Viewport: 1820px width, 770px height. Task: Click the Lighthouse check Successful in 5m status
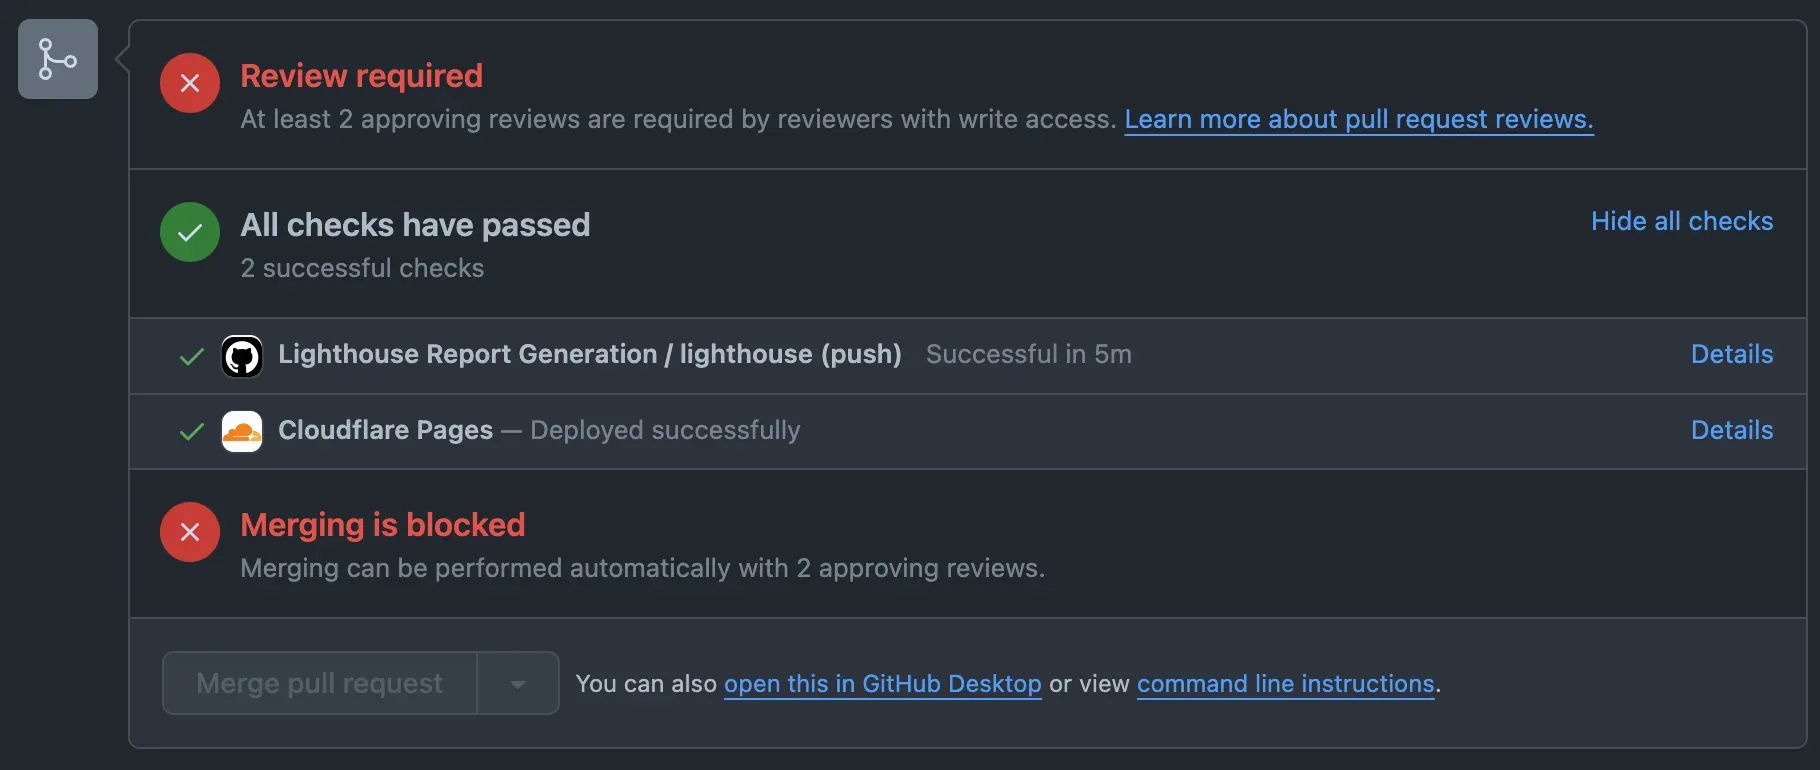coord(1028,354)
